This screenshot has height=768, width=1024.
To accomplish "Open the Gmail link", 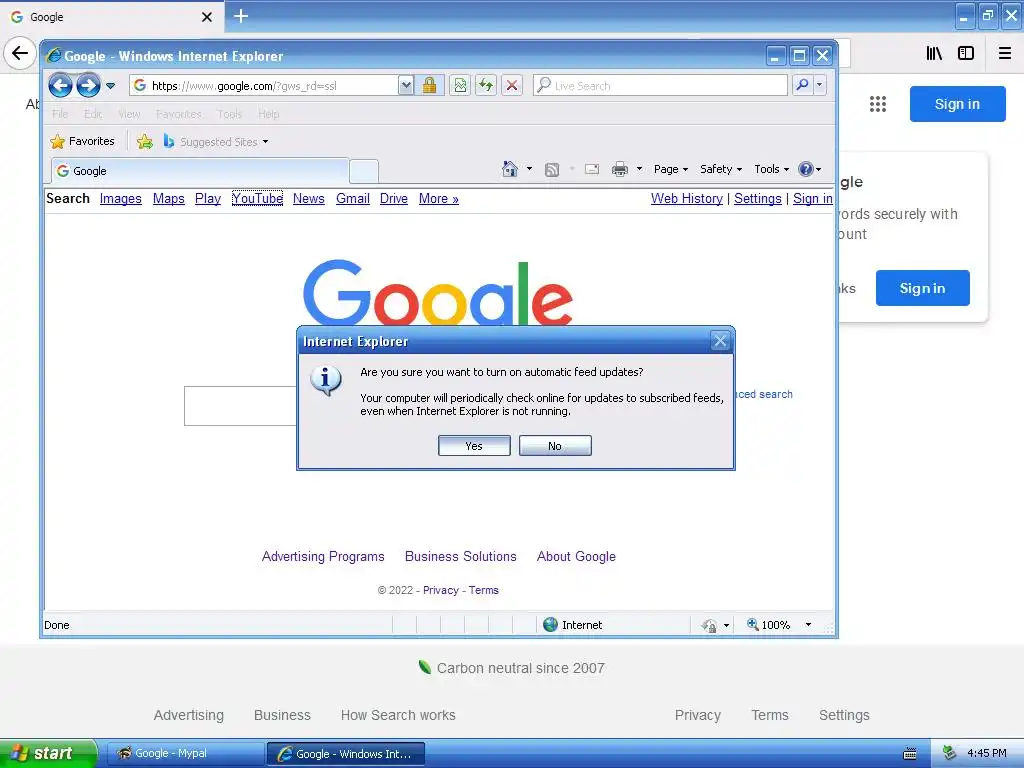I will click(353, 199).
